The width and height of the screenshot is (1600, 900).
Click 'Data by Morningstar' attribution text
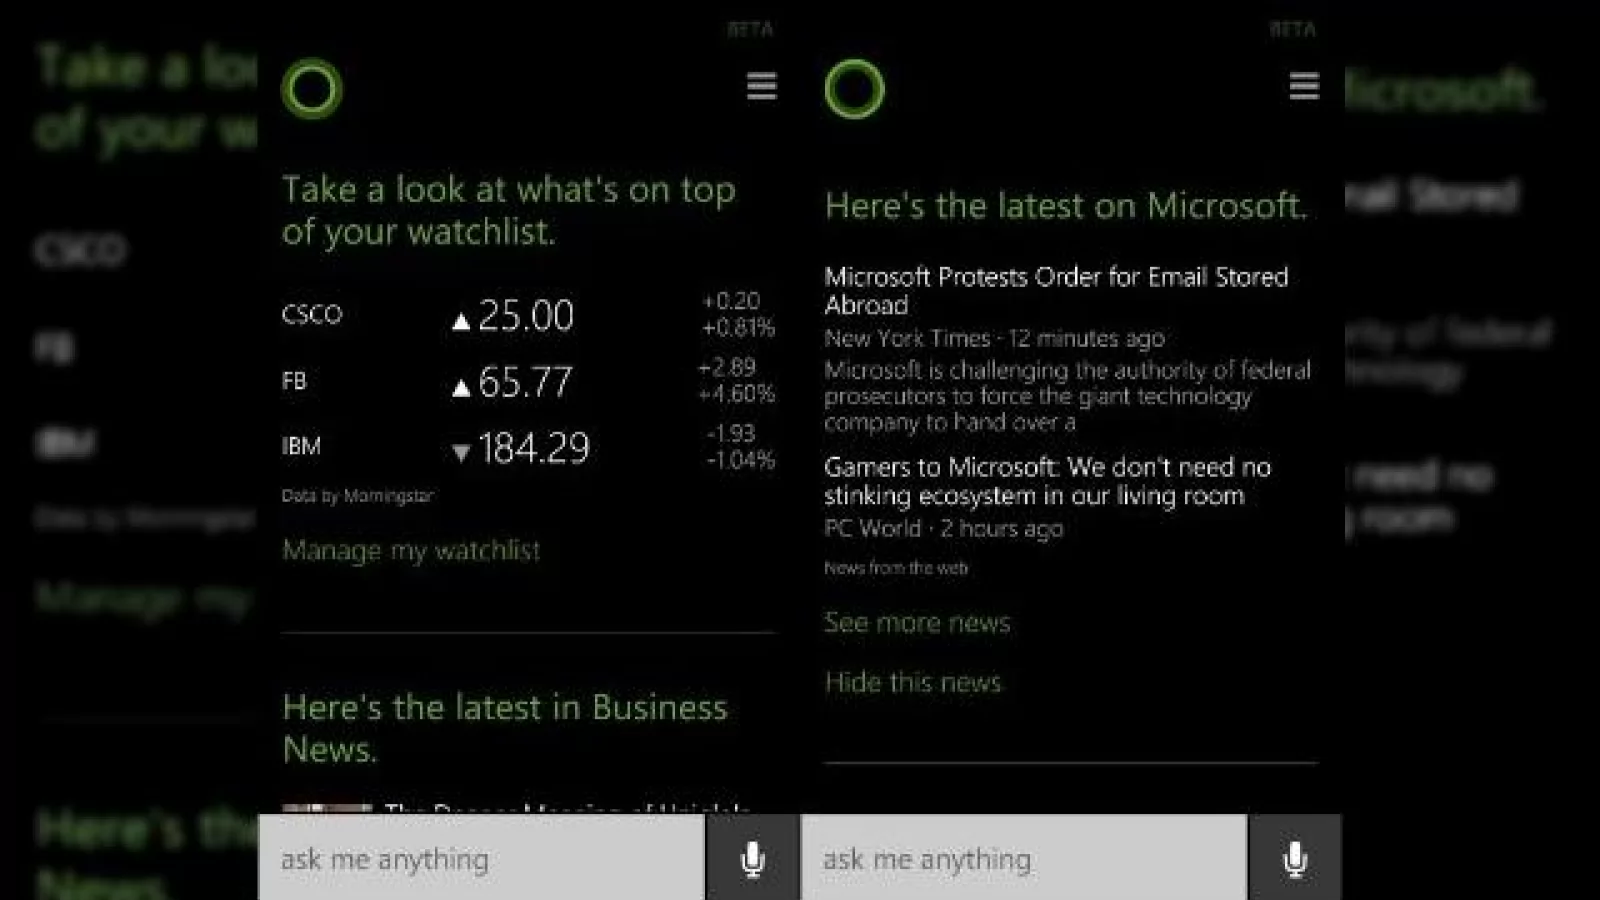357,495
